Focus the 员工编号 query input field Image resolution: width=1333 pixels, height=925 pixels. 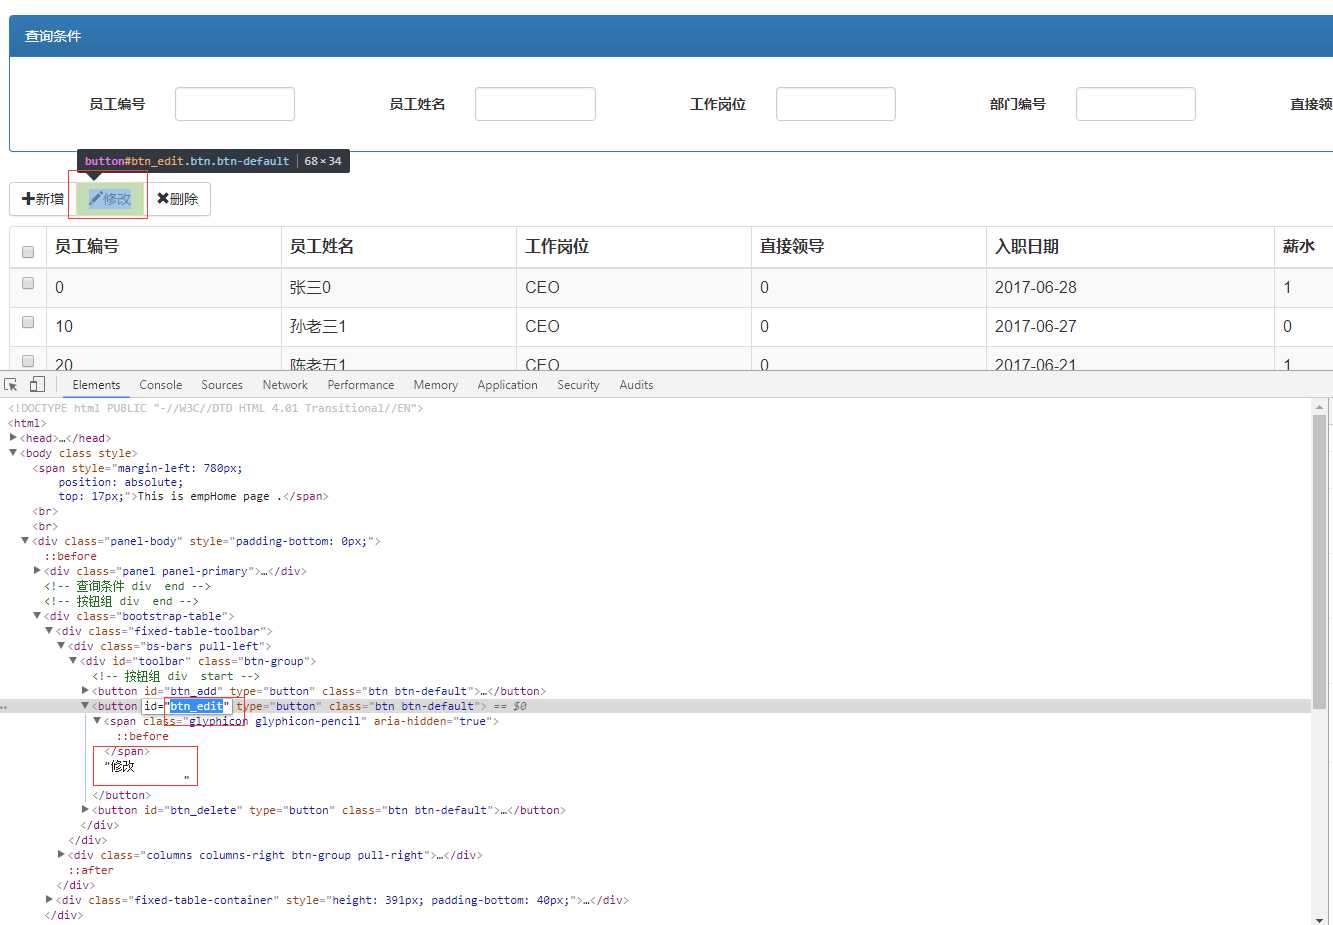coord(235,104)
